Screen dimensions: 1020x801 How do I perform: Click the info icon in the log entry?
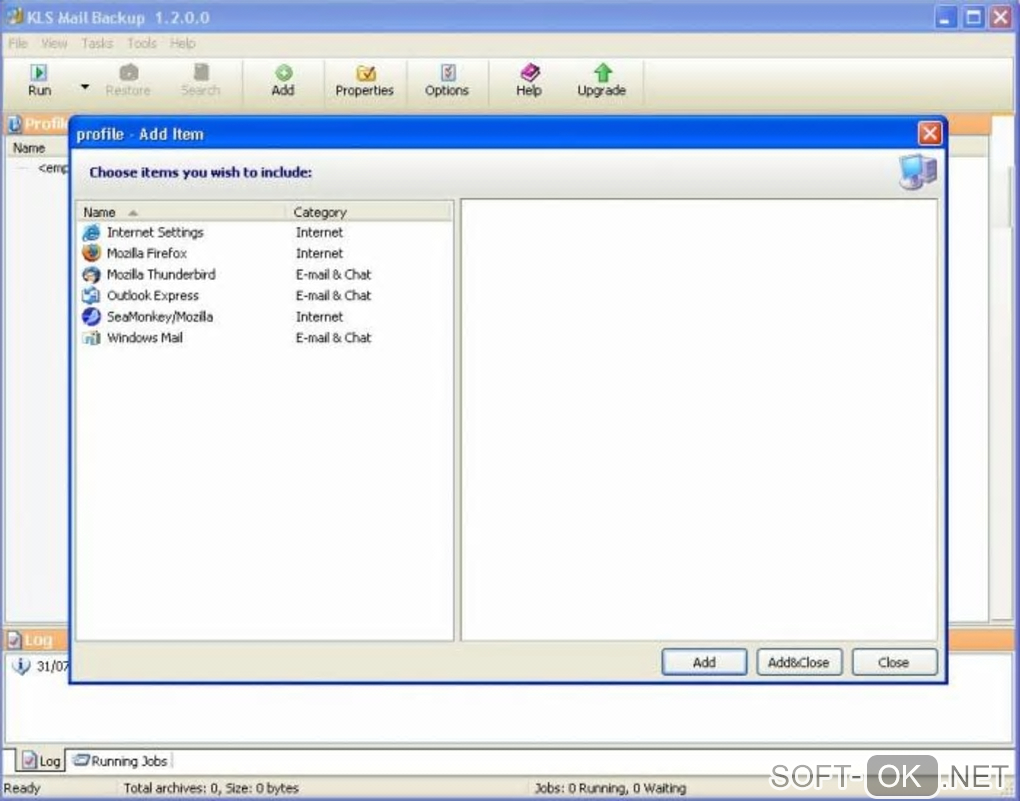click(x=21, y=666)
